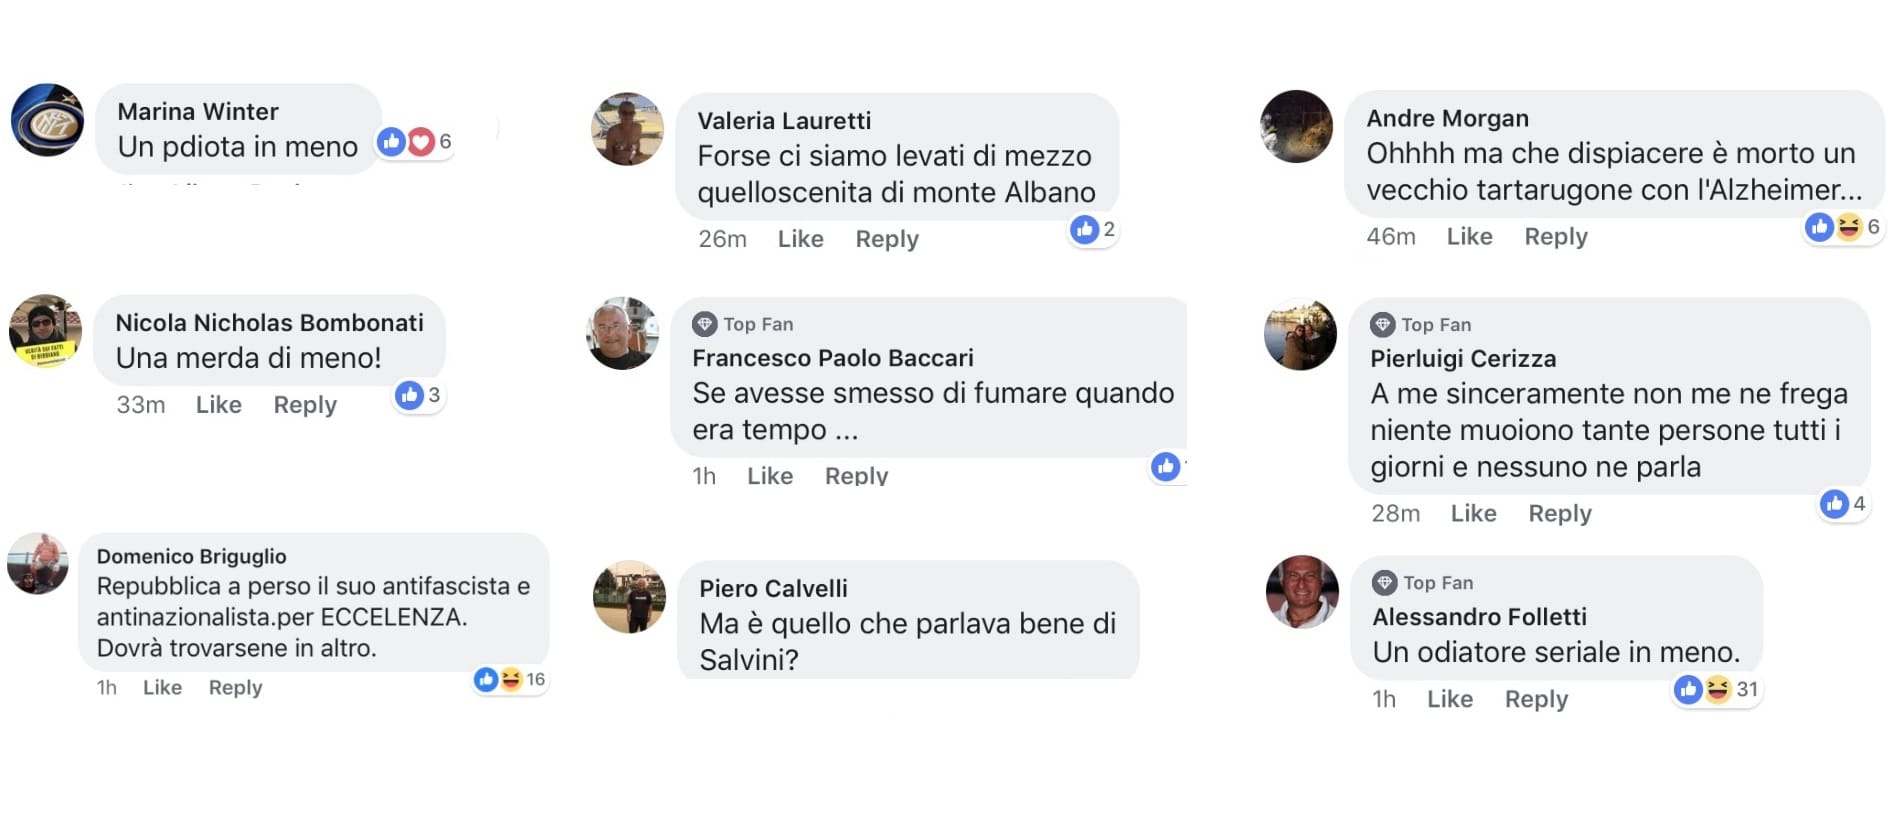Open Piero Calvelli's profile picture
This screenshot has height=836, width=1904.
629,597
